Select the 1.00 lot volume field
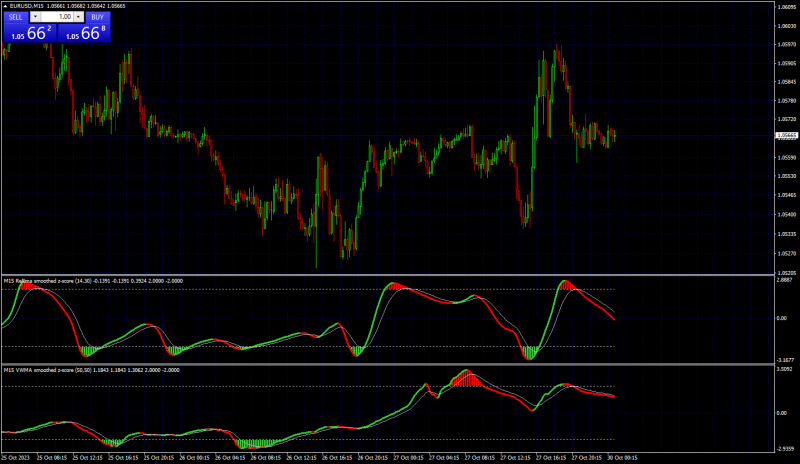800x464 pixels. (57, 17)
